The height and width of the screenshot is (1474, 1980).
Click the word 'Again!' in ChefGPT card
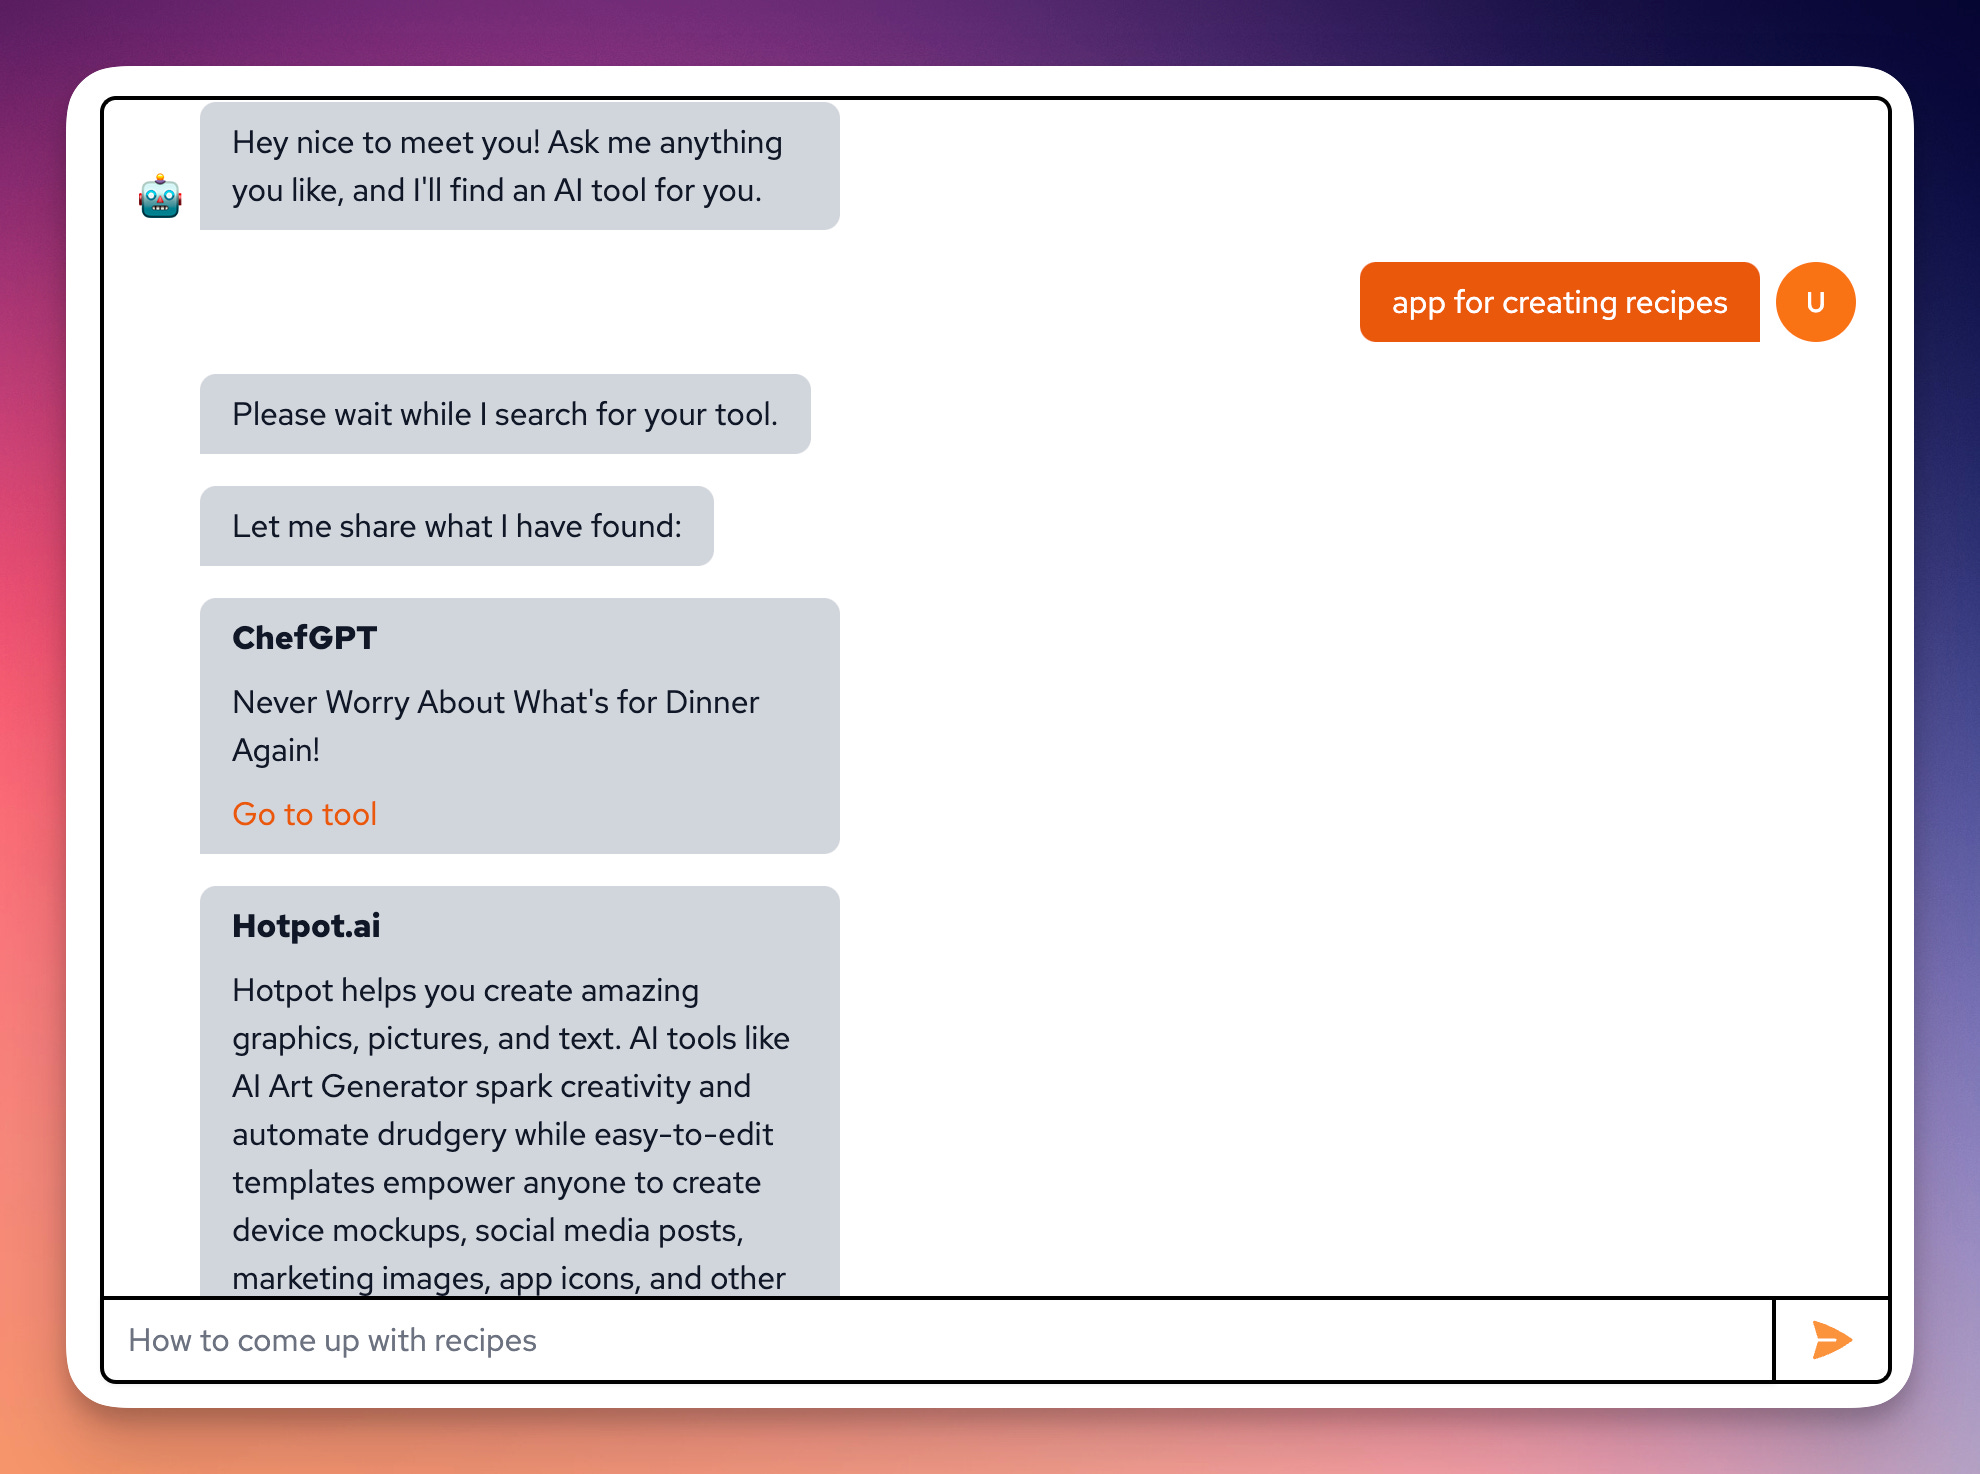276,750
